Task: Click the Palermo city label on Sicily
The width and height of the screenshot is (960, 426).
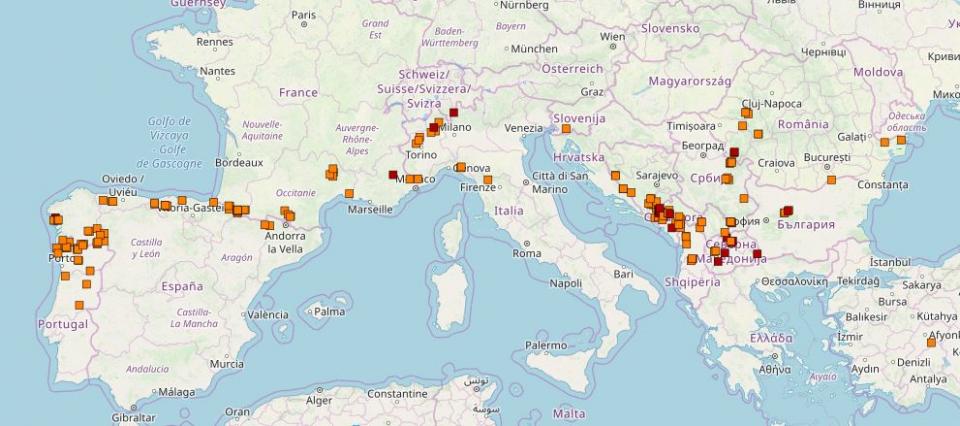Action: point(546,346)
